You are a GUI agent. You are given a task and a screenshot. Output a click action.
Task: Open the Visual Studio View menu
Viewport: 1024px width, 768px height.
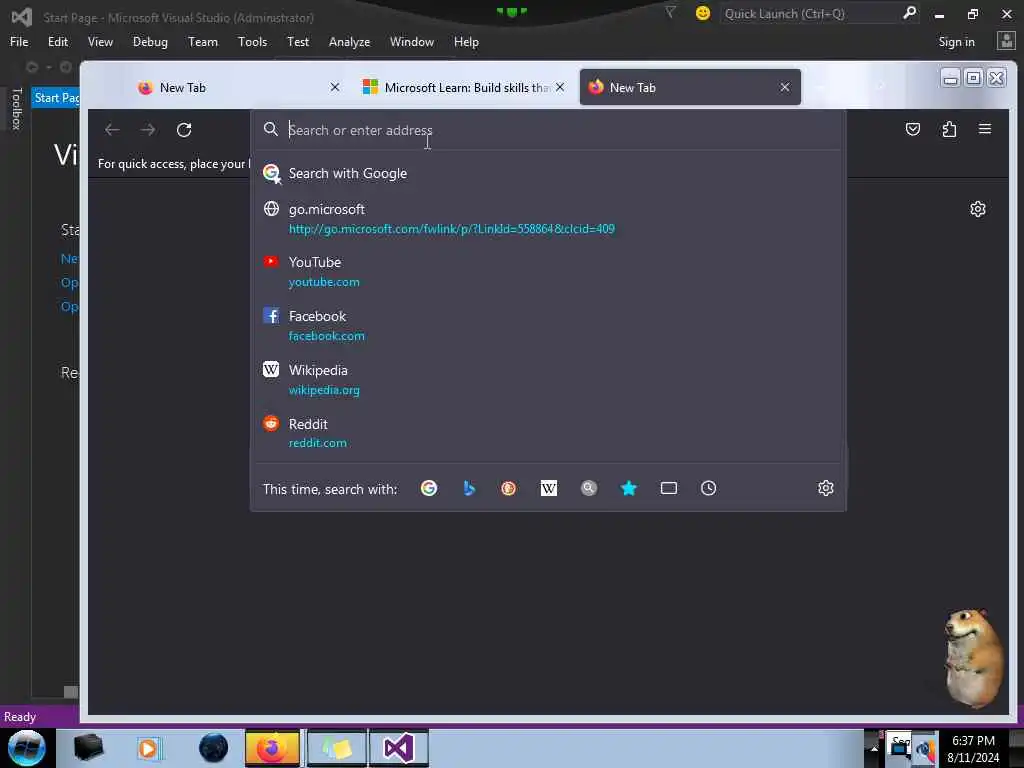100,42
